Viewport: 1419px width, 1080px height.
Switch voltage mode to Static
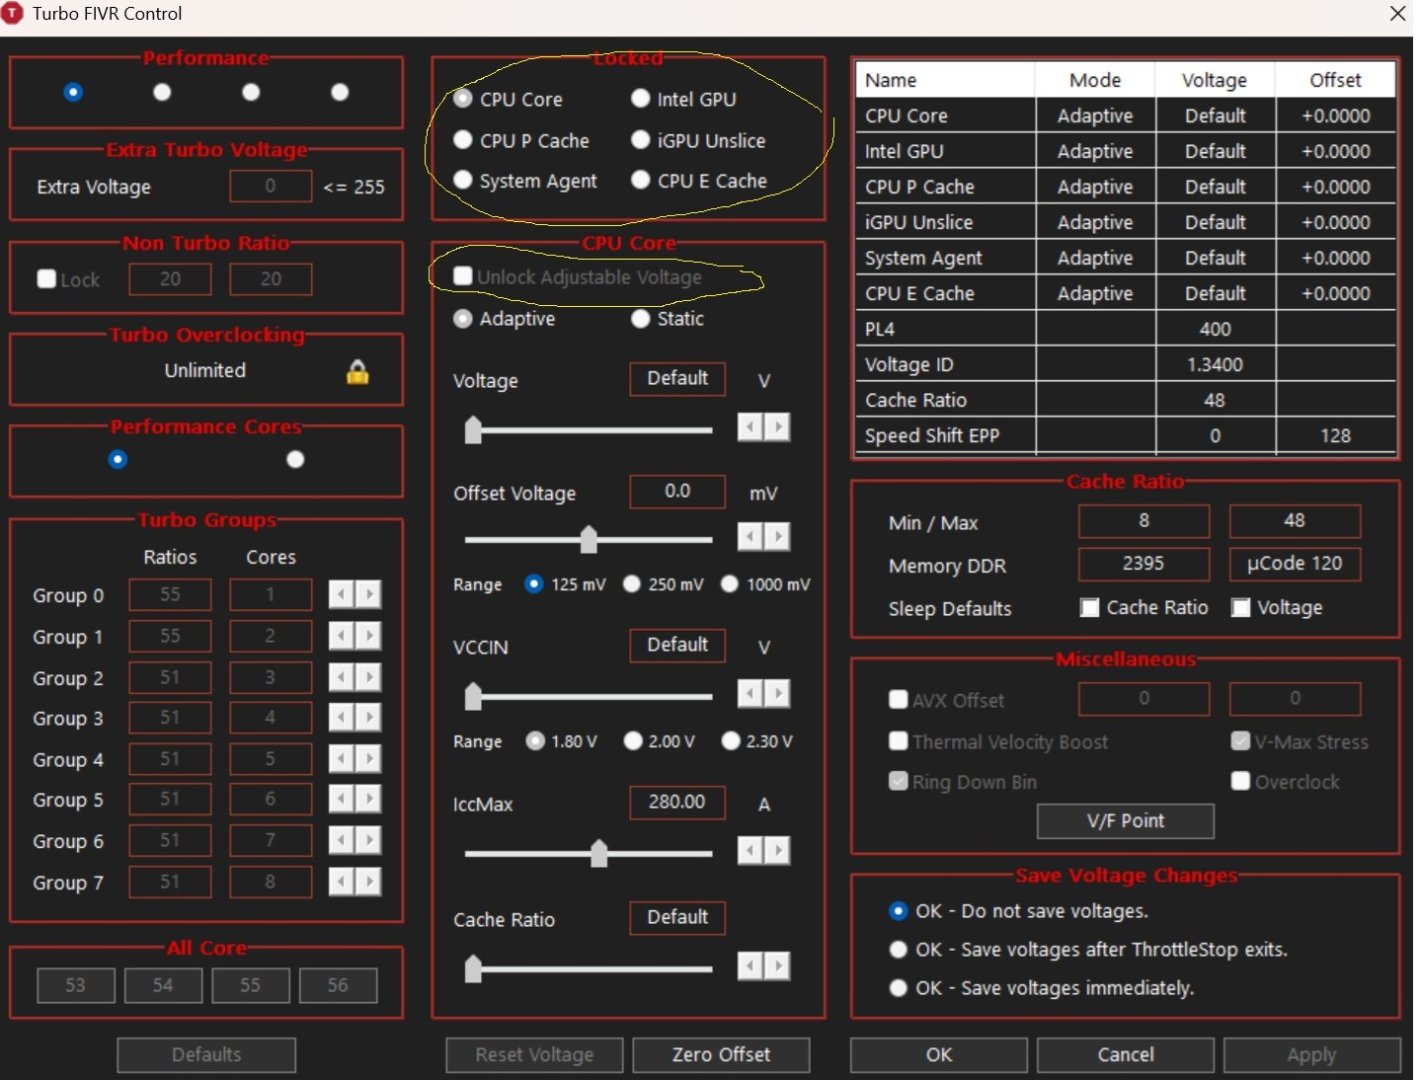pos(640,318)
